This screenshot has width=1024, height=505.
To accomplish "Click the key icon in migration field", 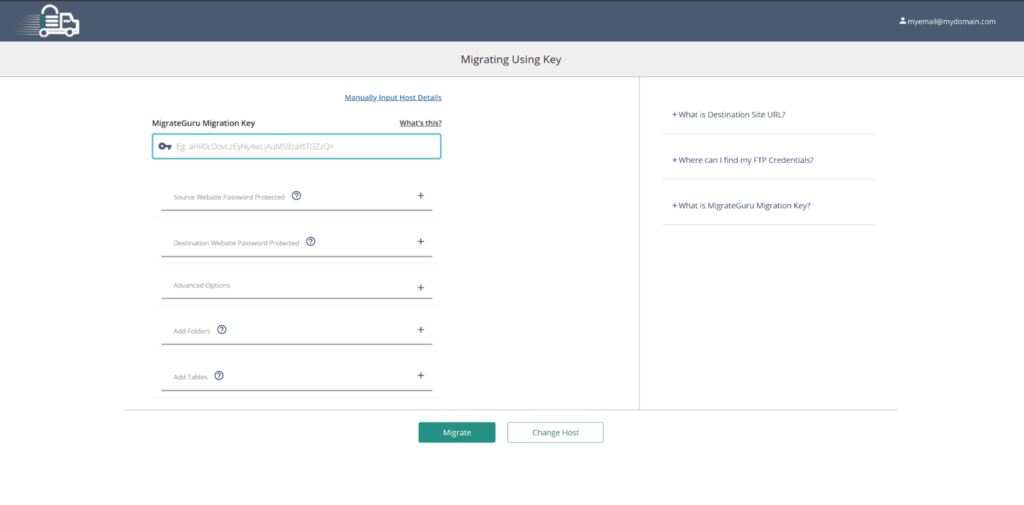I will click(x=165, y=146).
